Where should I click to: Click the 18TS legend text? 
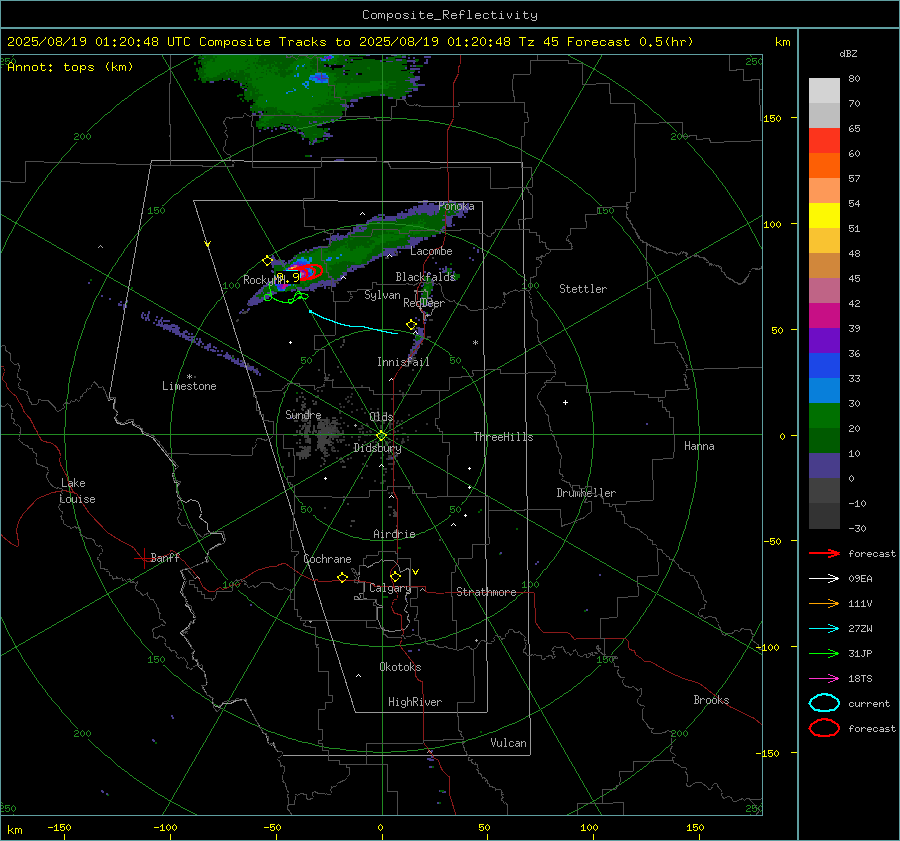coord(860,679)
